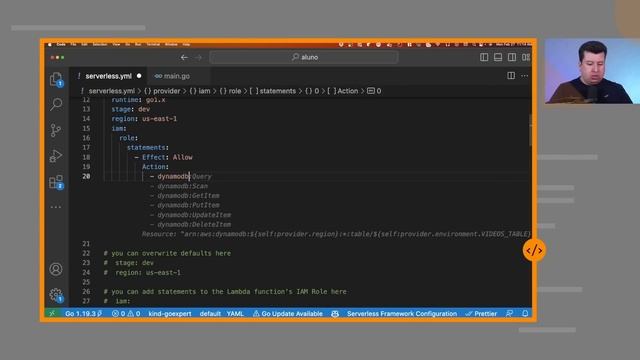Open problems count errors and warnings
The width and height of the screenshot is (640, 360).
(126, 313)
